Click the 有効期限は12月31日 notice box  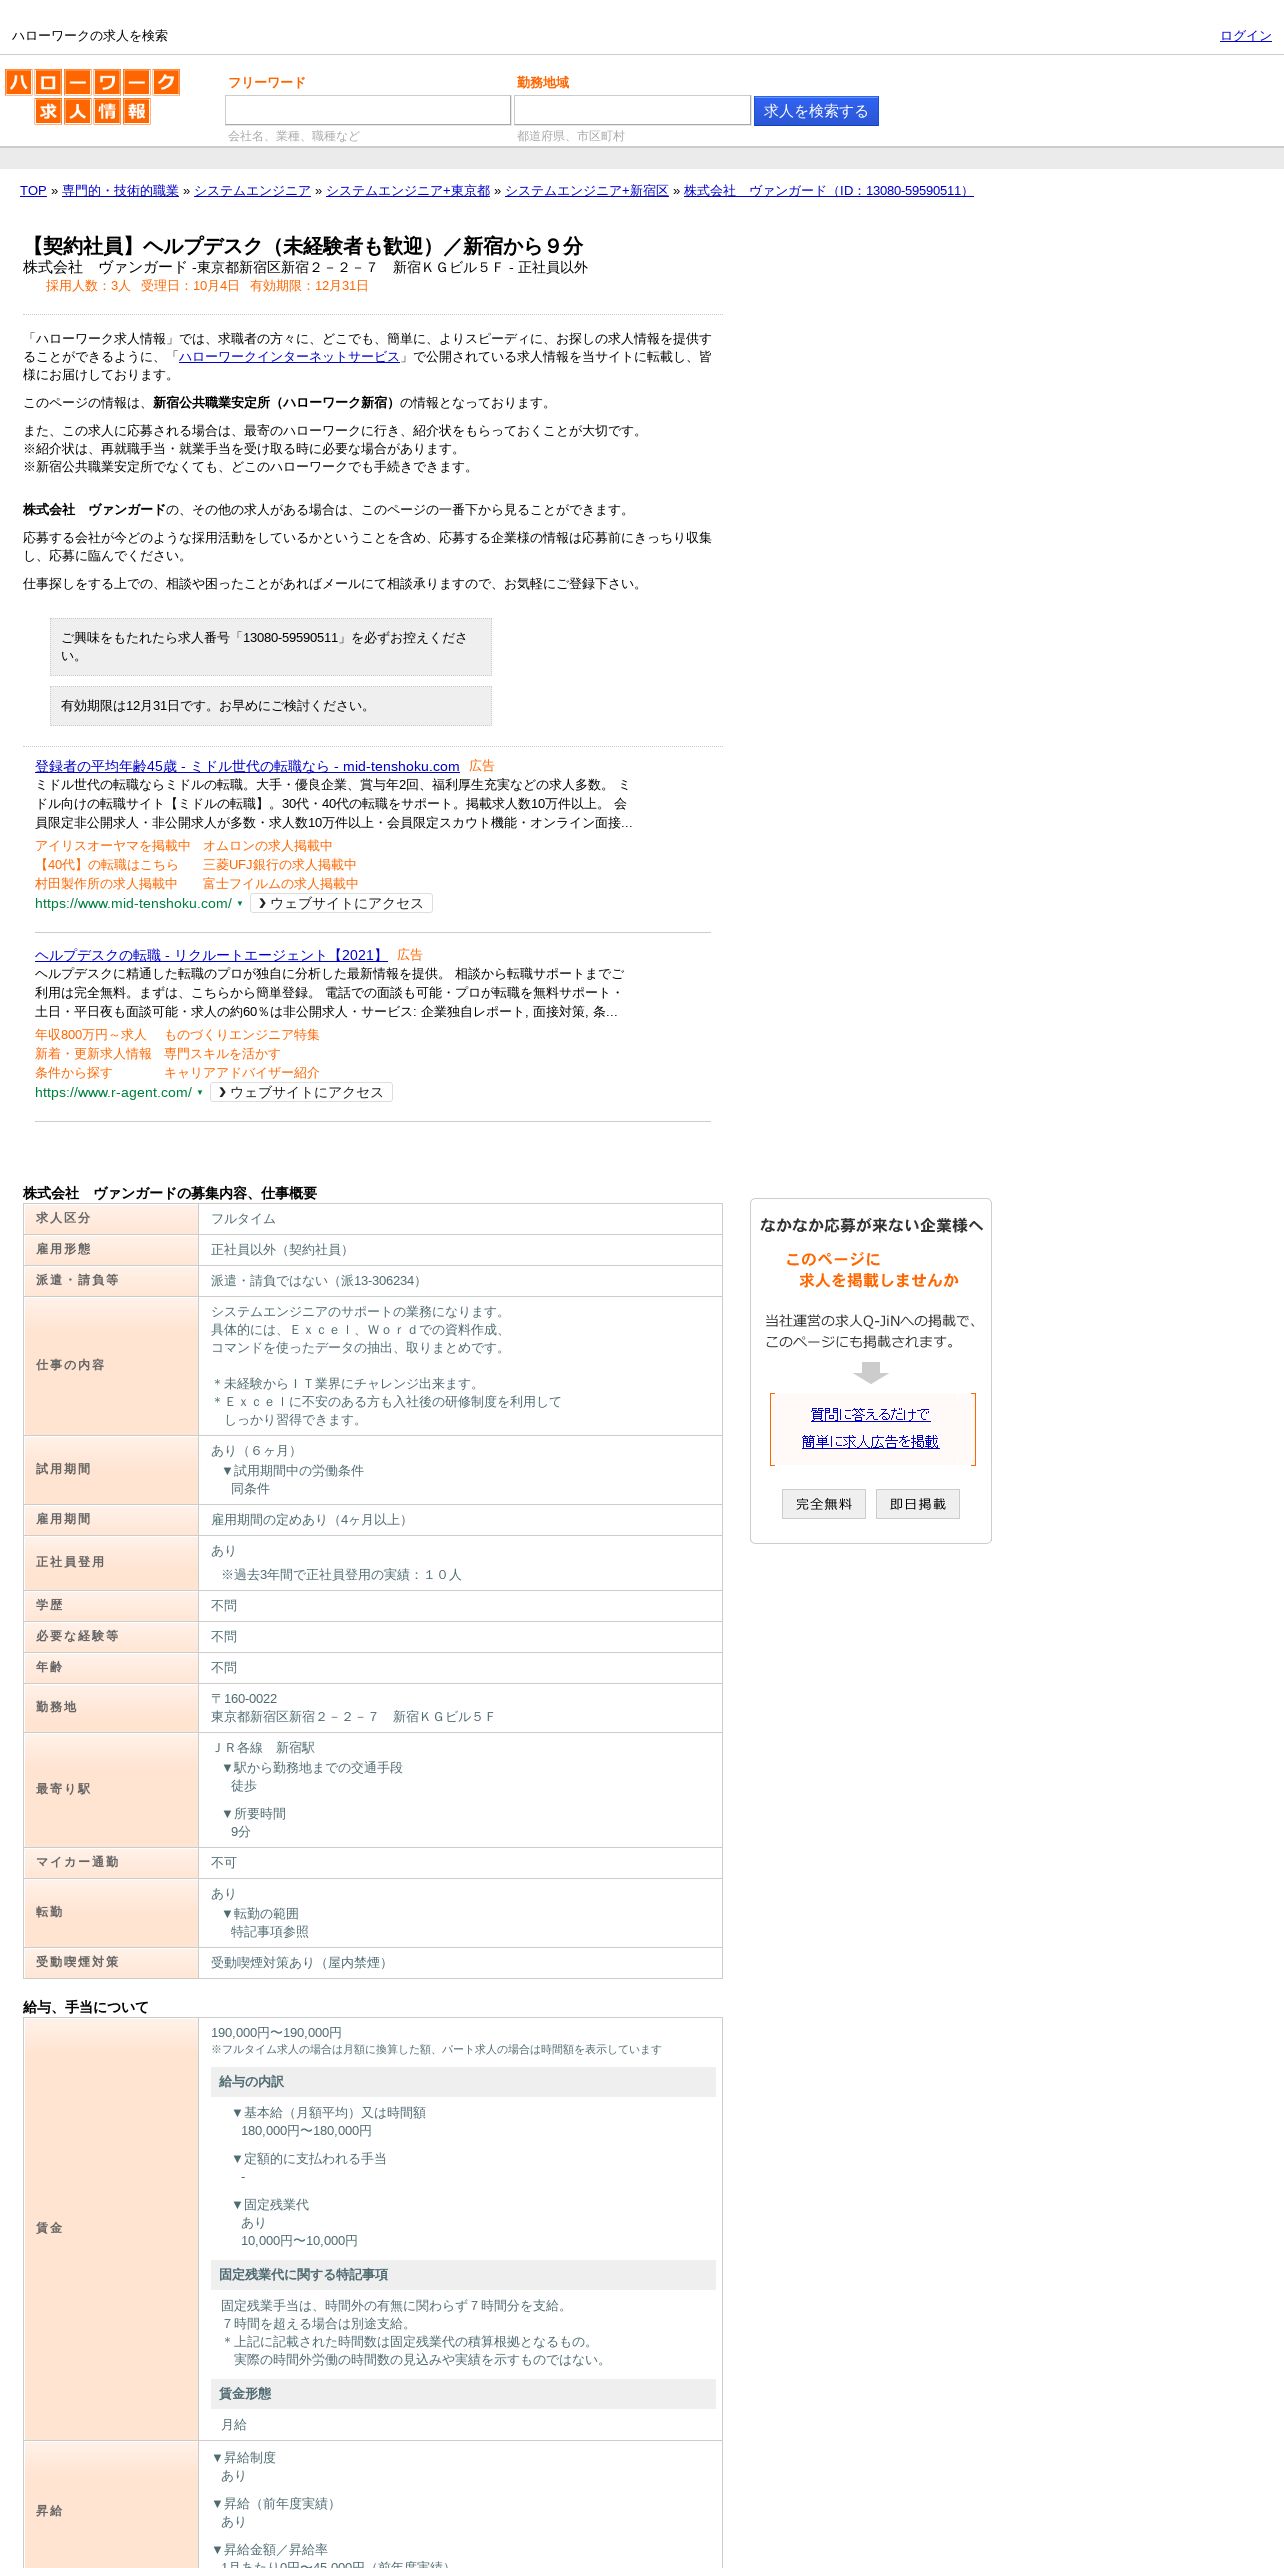click(x=271, y=706)
